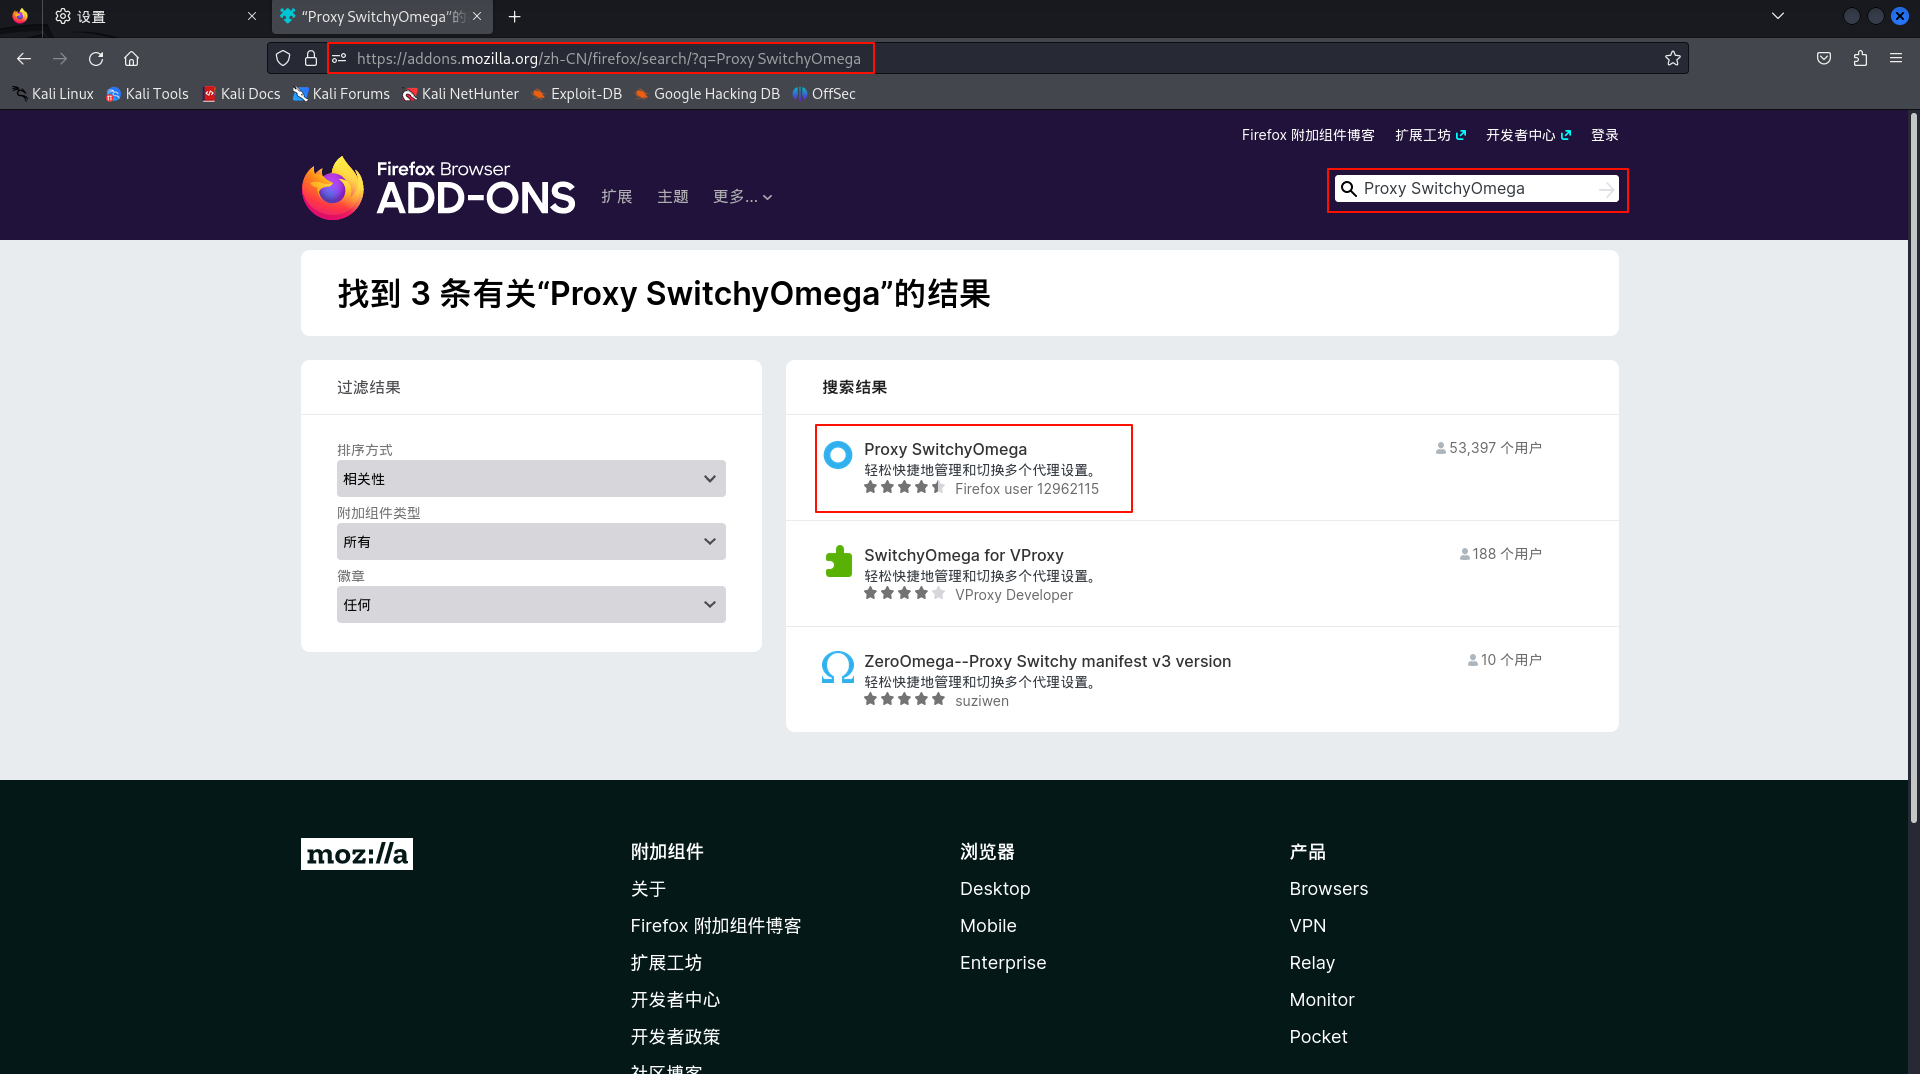Click the browser reload button

tap(96, 59)
